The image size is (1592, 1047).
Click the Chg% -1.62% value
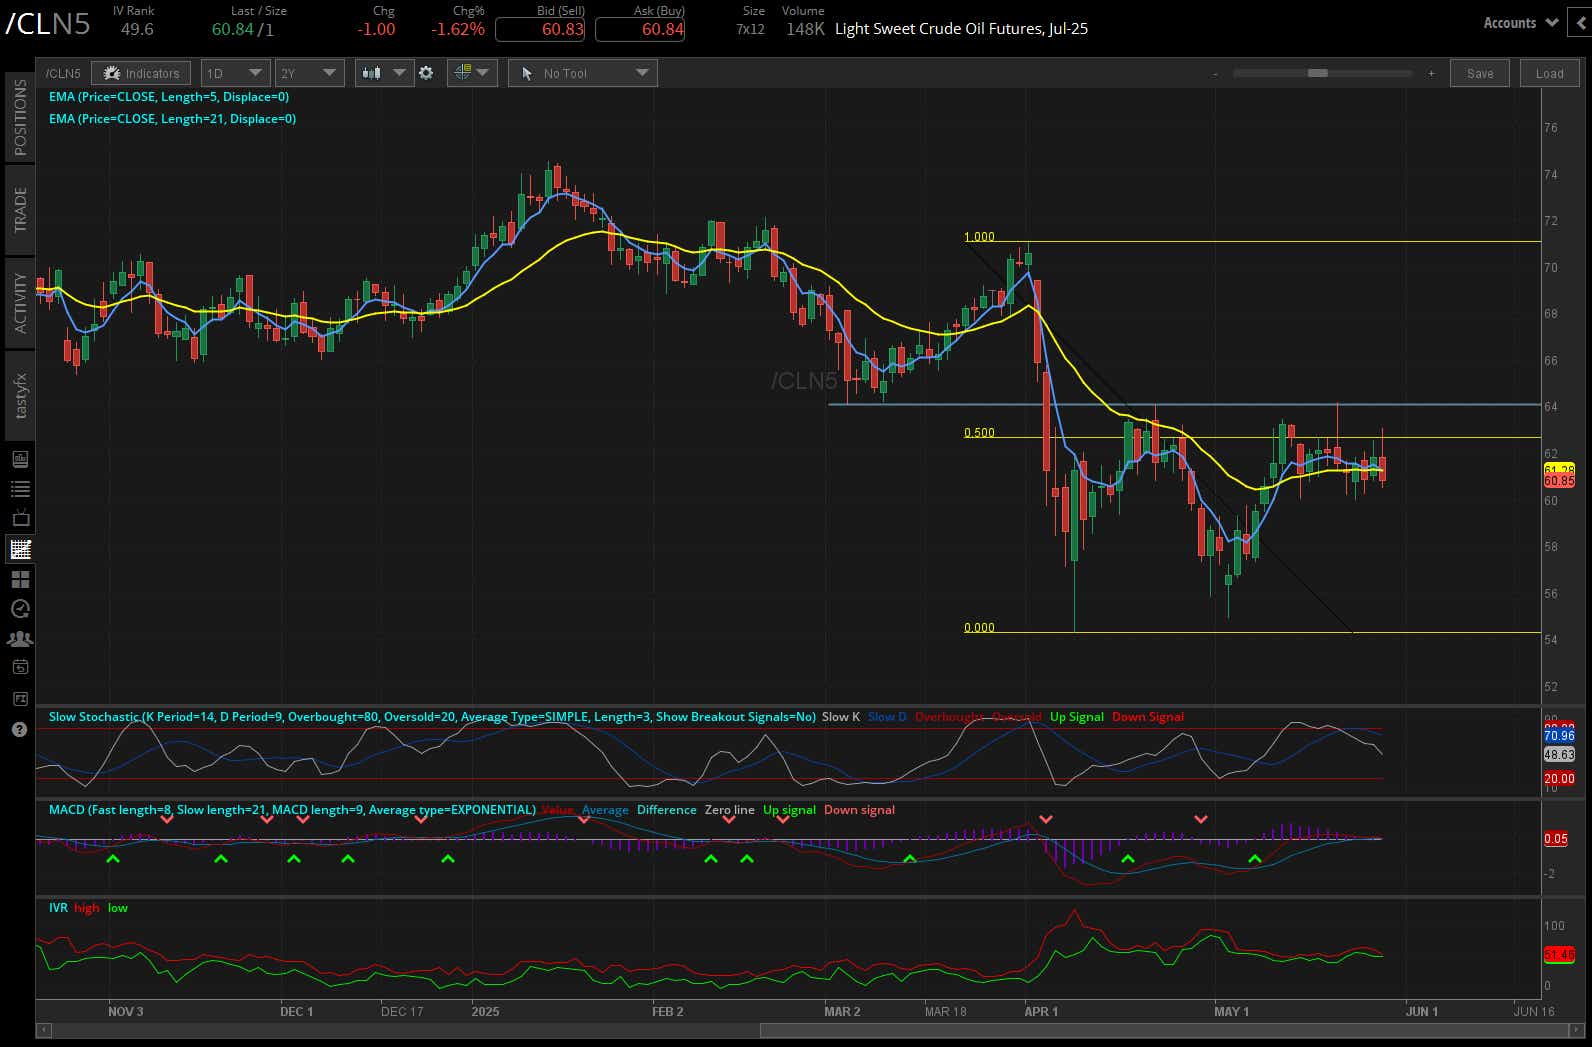click(458, 29)
